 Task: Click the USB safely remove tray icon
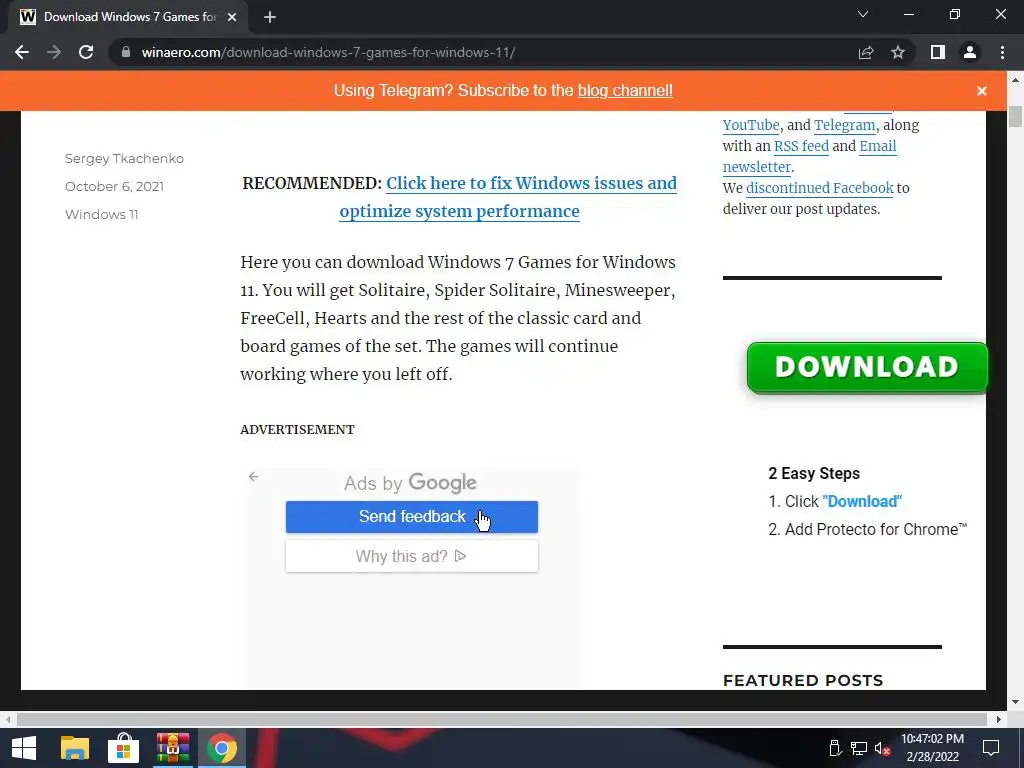[x=835, y=748]
